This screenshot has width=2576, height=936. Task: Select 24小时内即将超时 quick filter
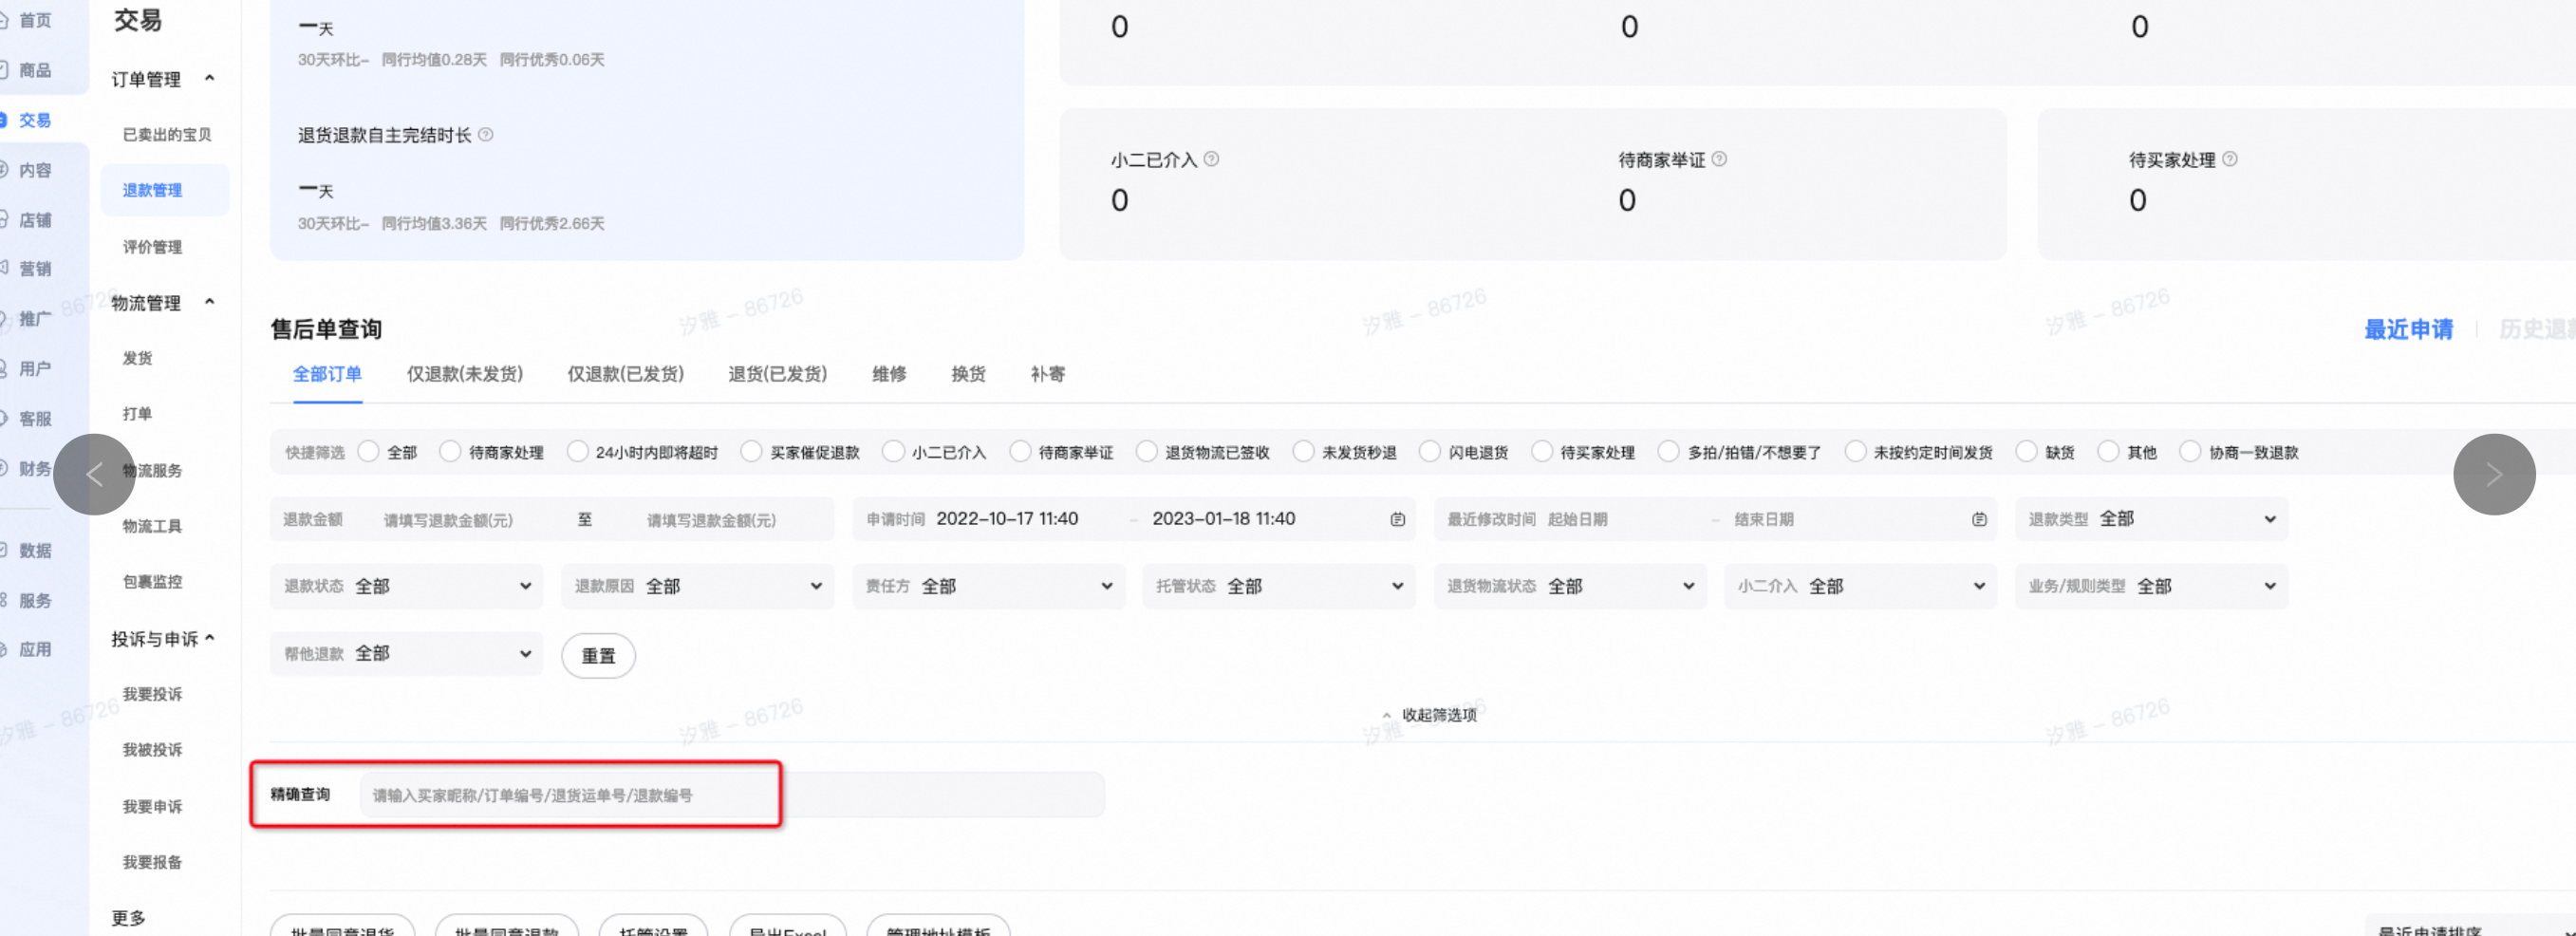pyautogui.click(x=577, y=452)
